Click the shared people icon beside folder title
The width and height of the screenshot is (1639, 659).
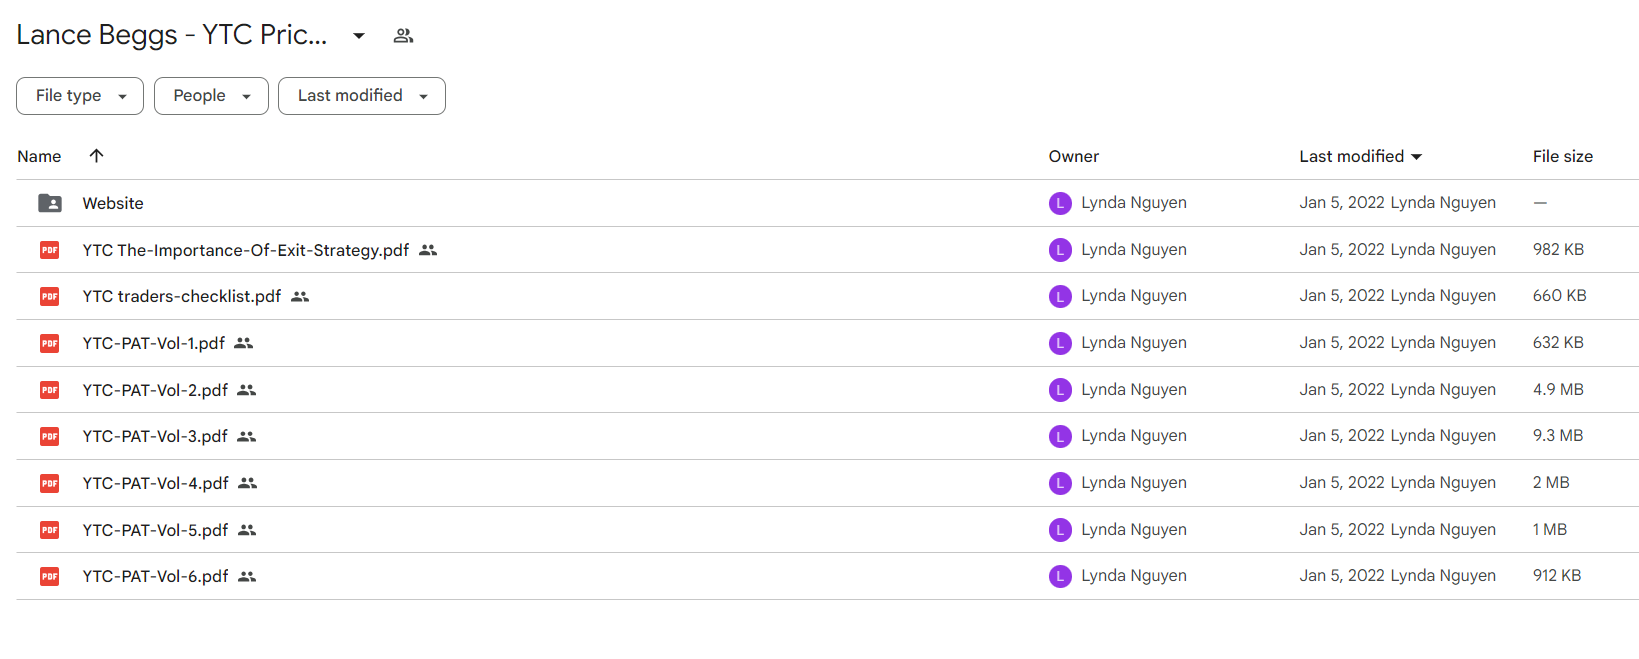point(403,36)
